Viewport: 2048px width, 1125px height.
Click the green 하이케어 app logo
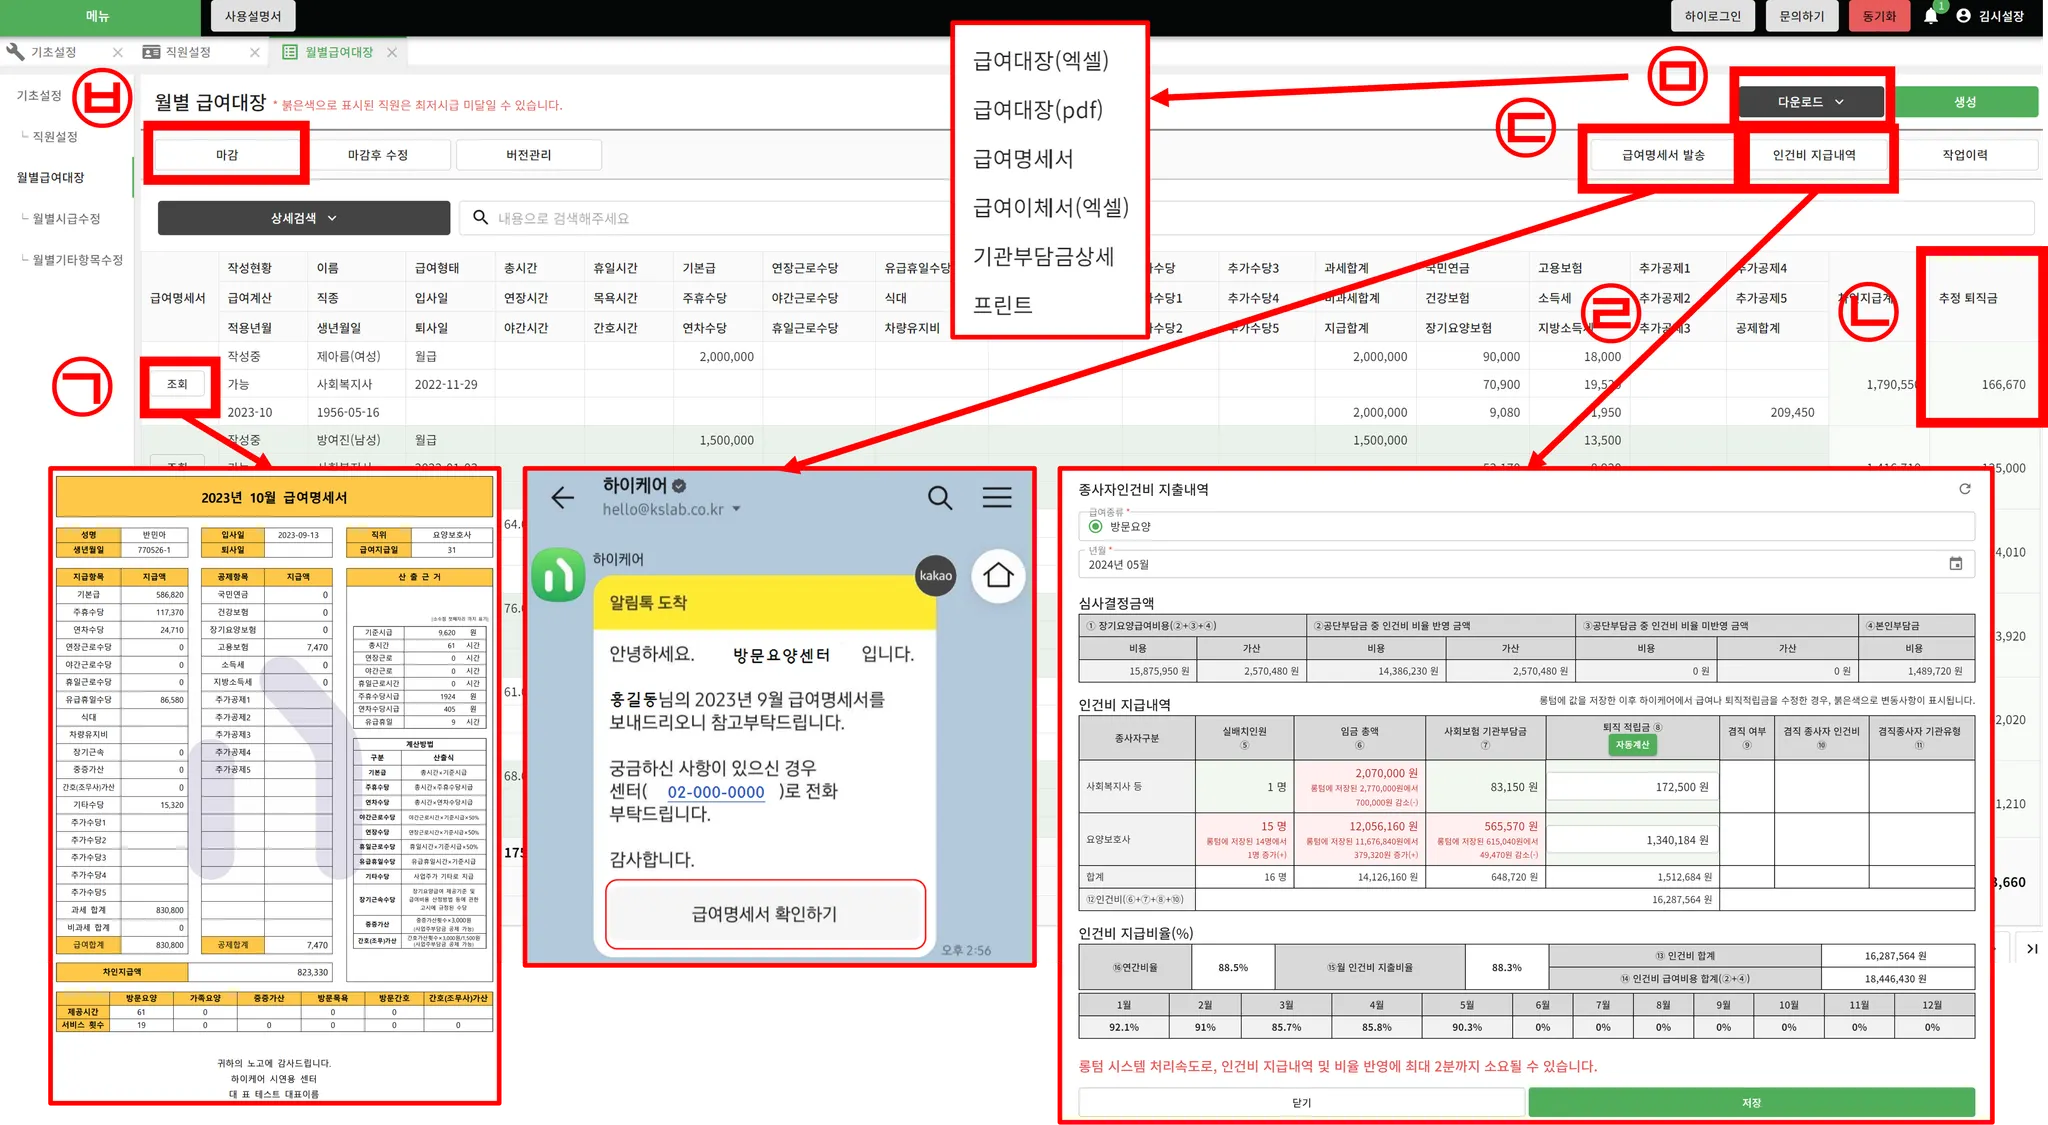tap(558, 575)
